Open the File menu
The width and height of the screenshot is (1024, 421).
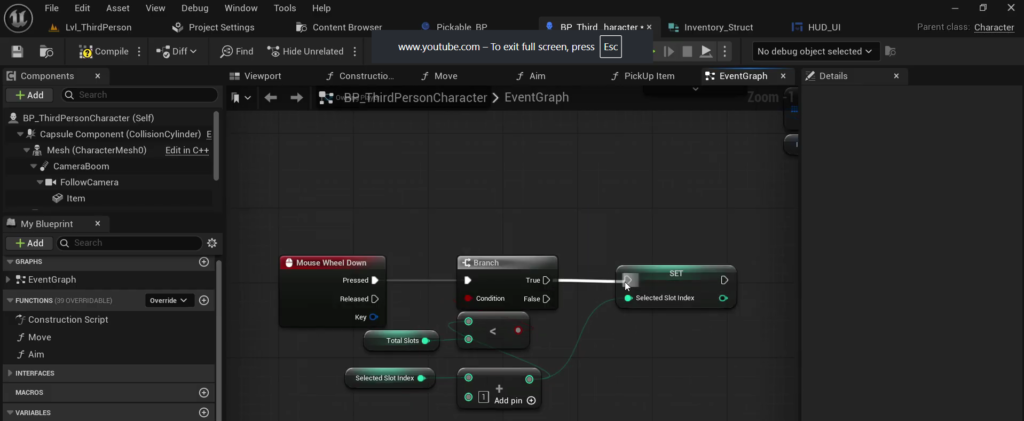tap(52, 8)
